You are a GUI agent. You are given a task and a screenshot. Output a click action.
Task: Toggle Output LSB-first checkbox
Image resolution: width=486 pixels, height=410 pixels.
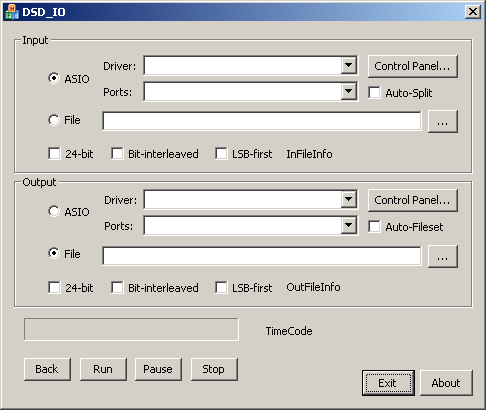[x=221, y=288]
